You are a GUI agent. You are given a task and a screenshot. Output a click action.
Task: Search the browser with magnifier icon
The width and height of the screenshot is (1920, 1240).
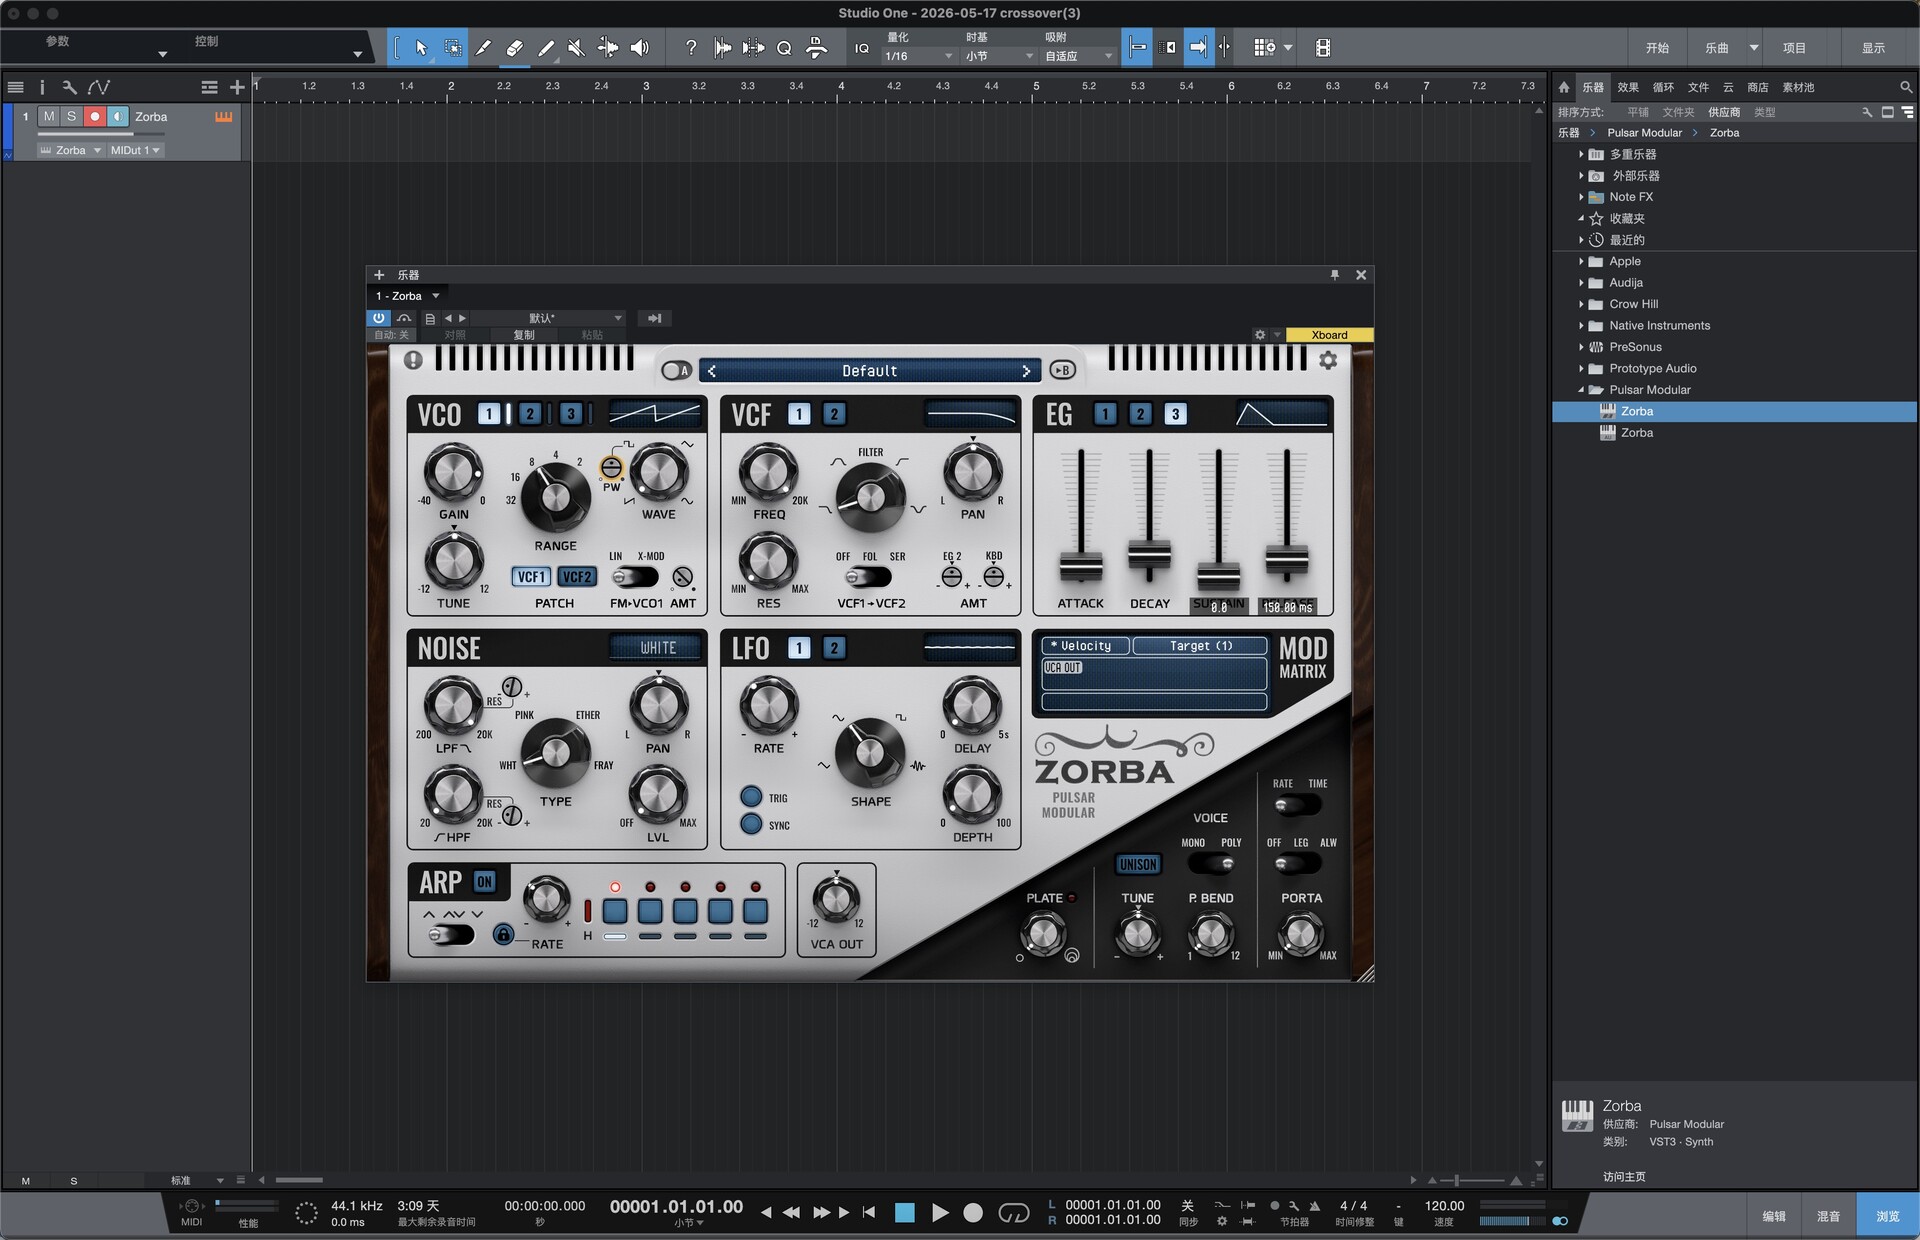pyautogui.click(x=1906, y=87)
